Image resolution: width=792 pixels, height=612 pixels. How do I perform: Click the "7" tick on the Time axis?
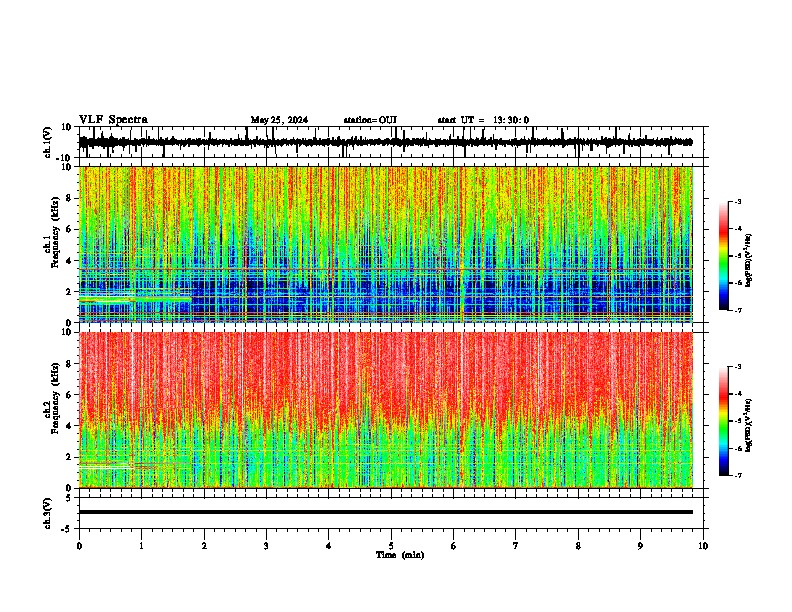pos(516,546)
